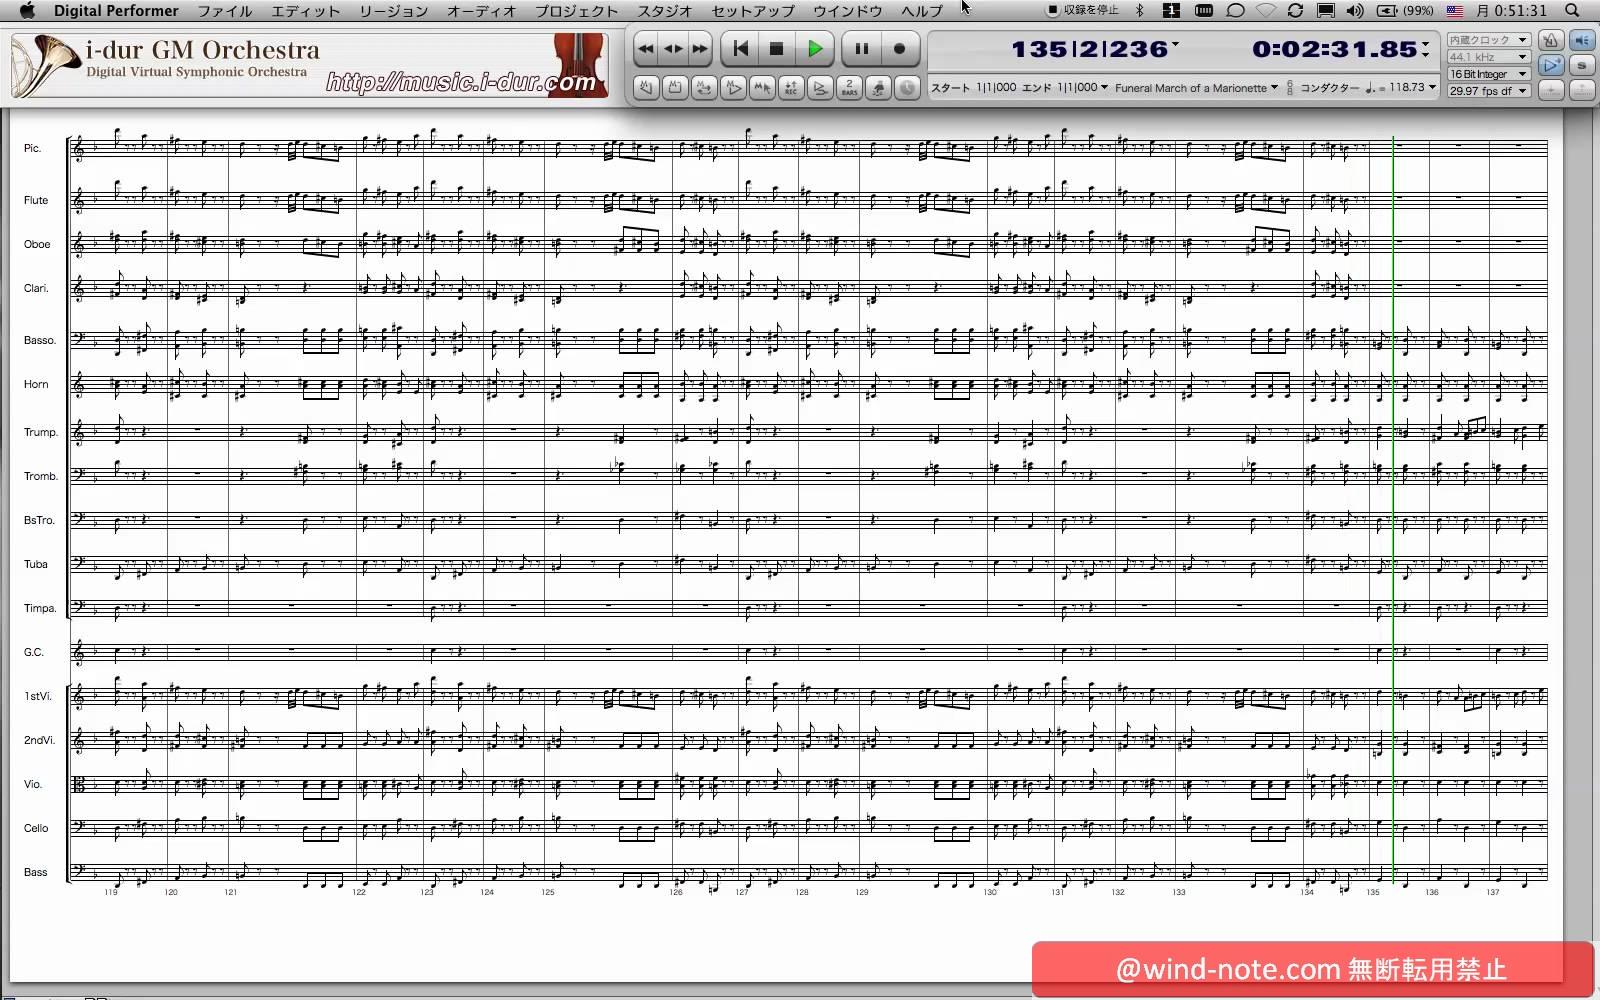Image resolution: width=1600 pixels, height=1000 pixels.
Task: Open the Apple menu
Action: [x=27, y=10]
